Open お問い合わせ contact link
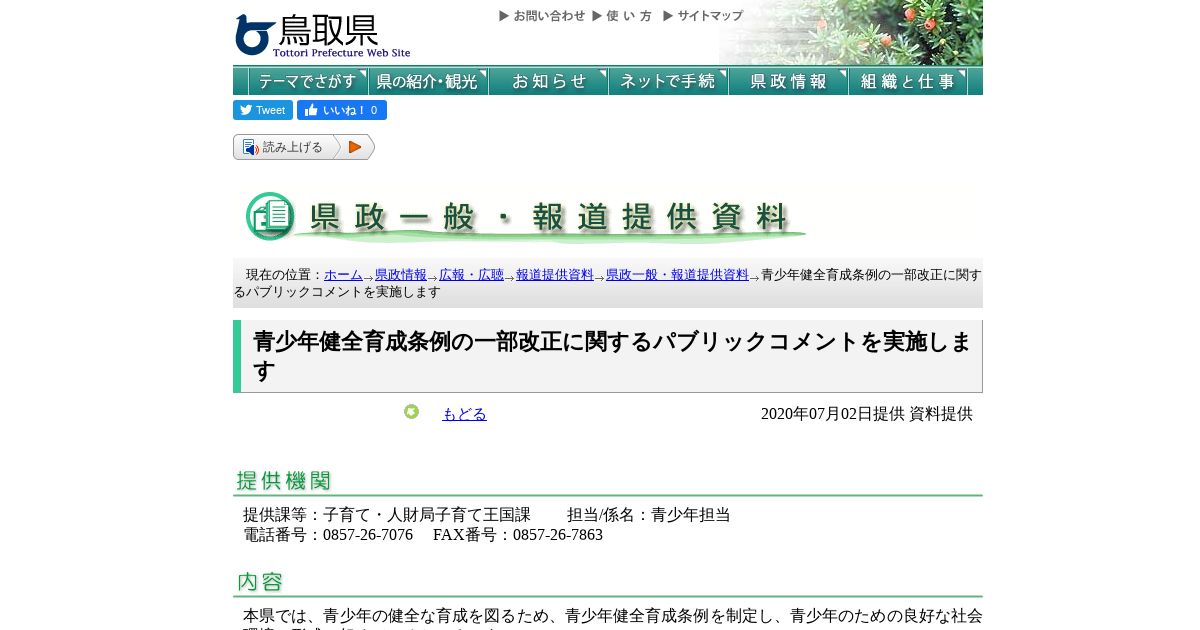This screenshot has width=1200, height=630. (x=542, y=16)
